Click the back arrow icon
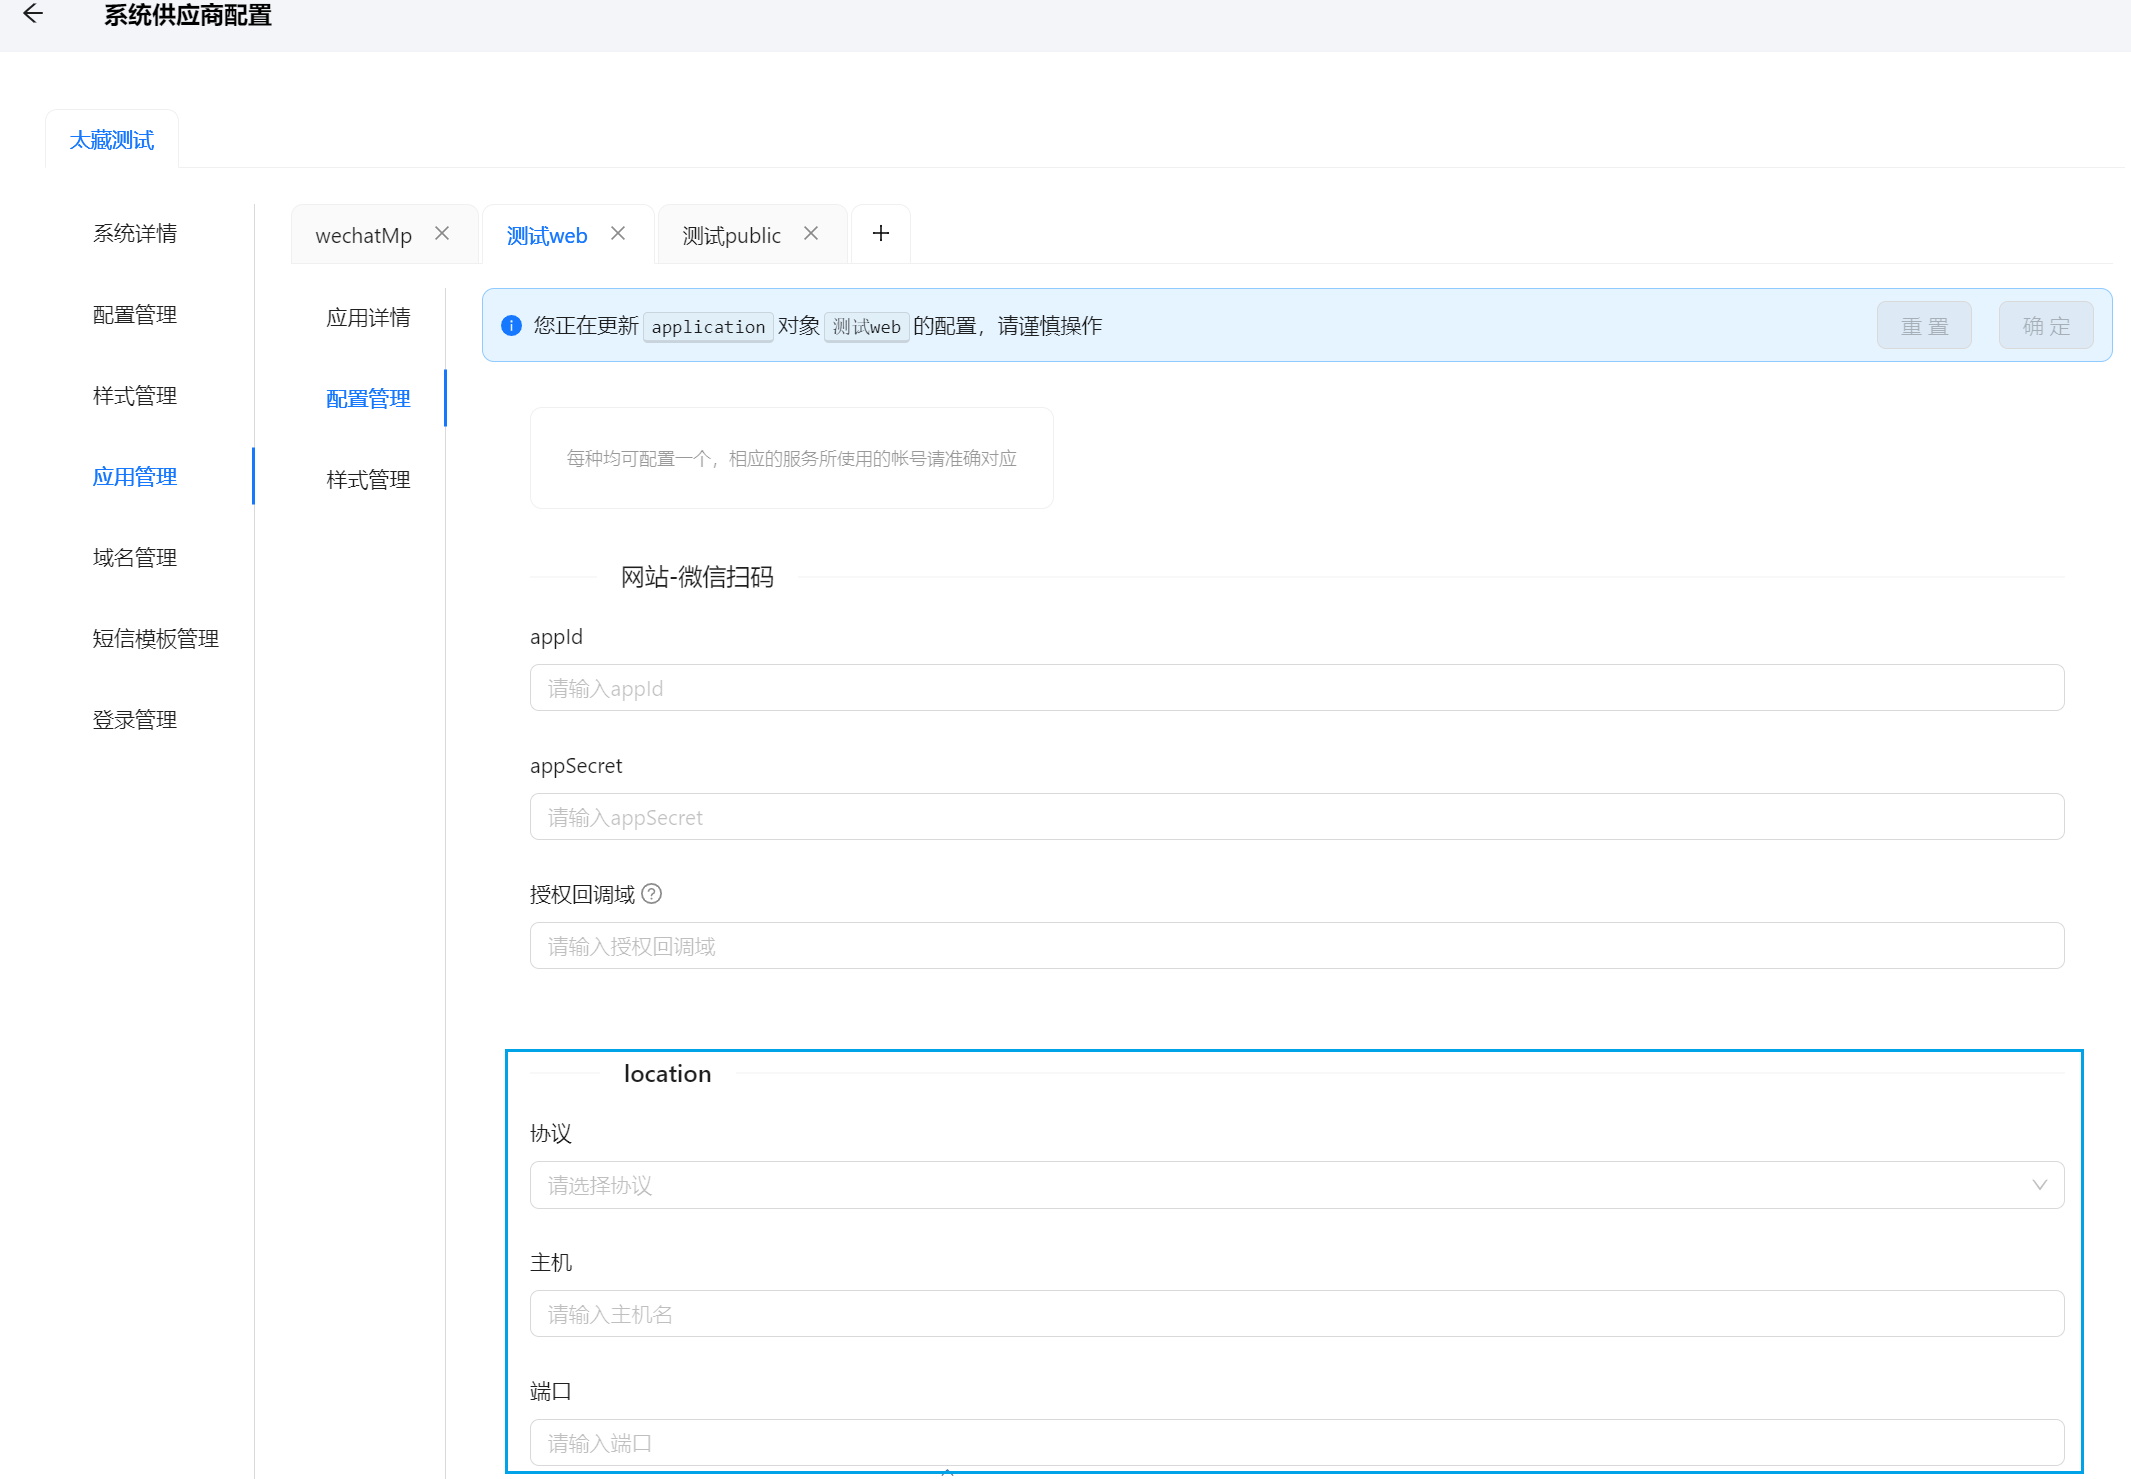 click(x=33, y=14)
